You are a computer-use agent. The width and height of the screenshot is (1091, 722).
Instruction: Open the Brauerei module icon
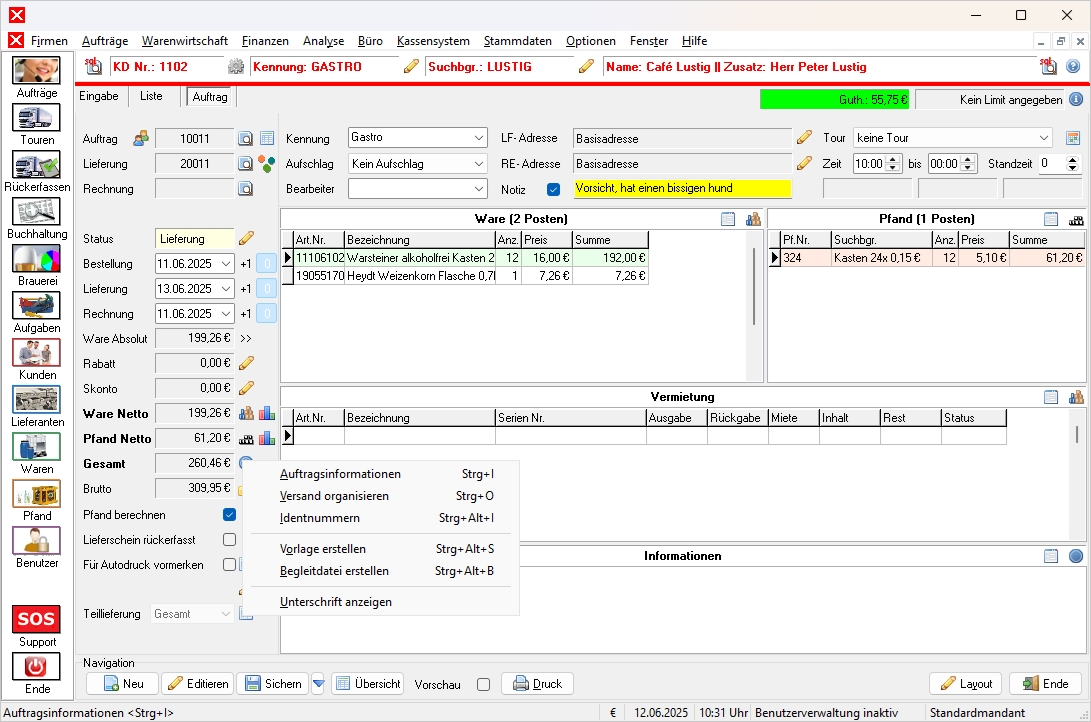coord(37,259)
